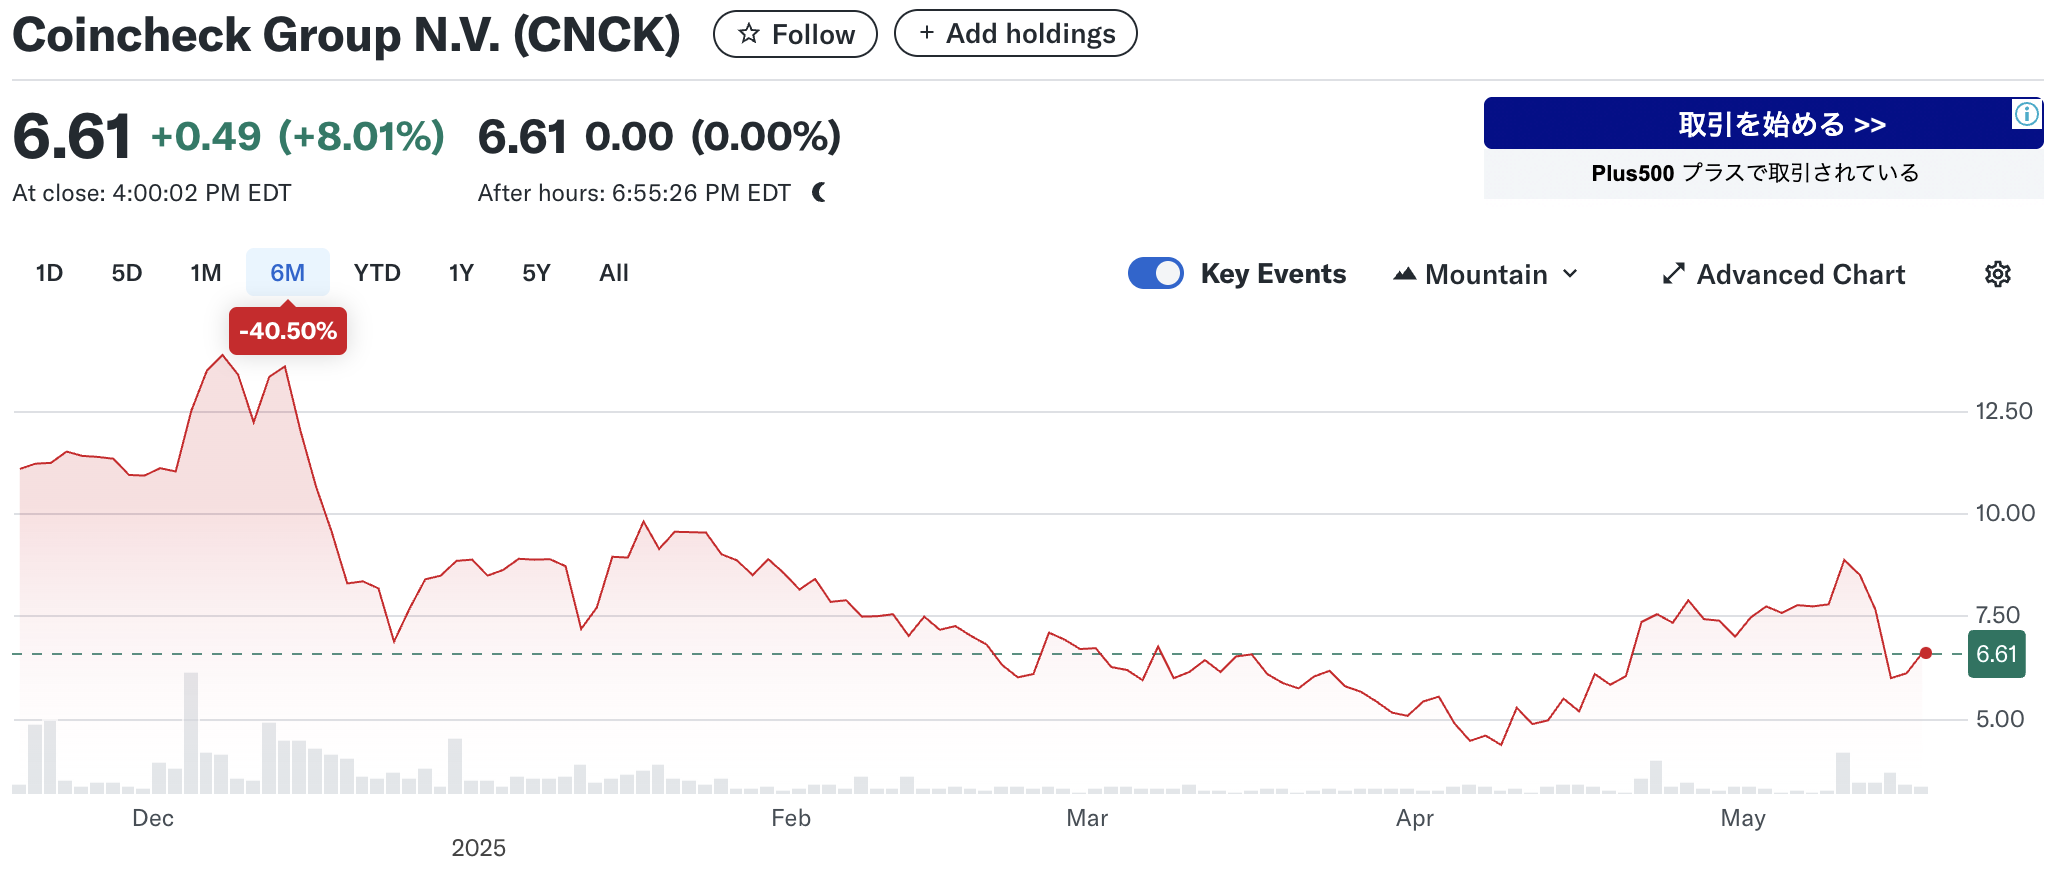This screenshot has width=2057, height=874.
Task: Select the All range tab
Action: click(614, 273)
